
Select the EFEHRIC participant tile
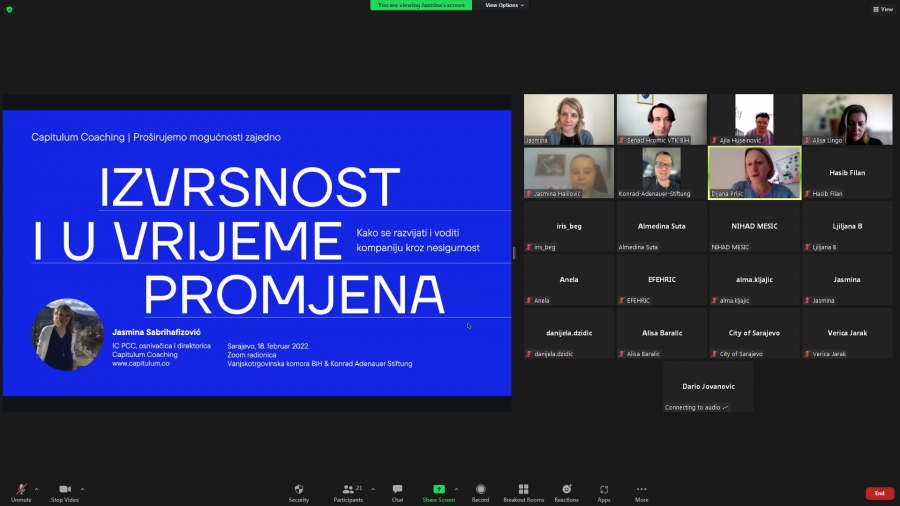click(662, 279)
